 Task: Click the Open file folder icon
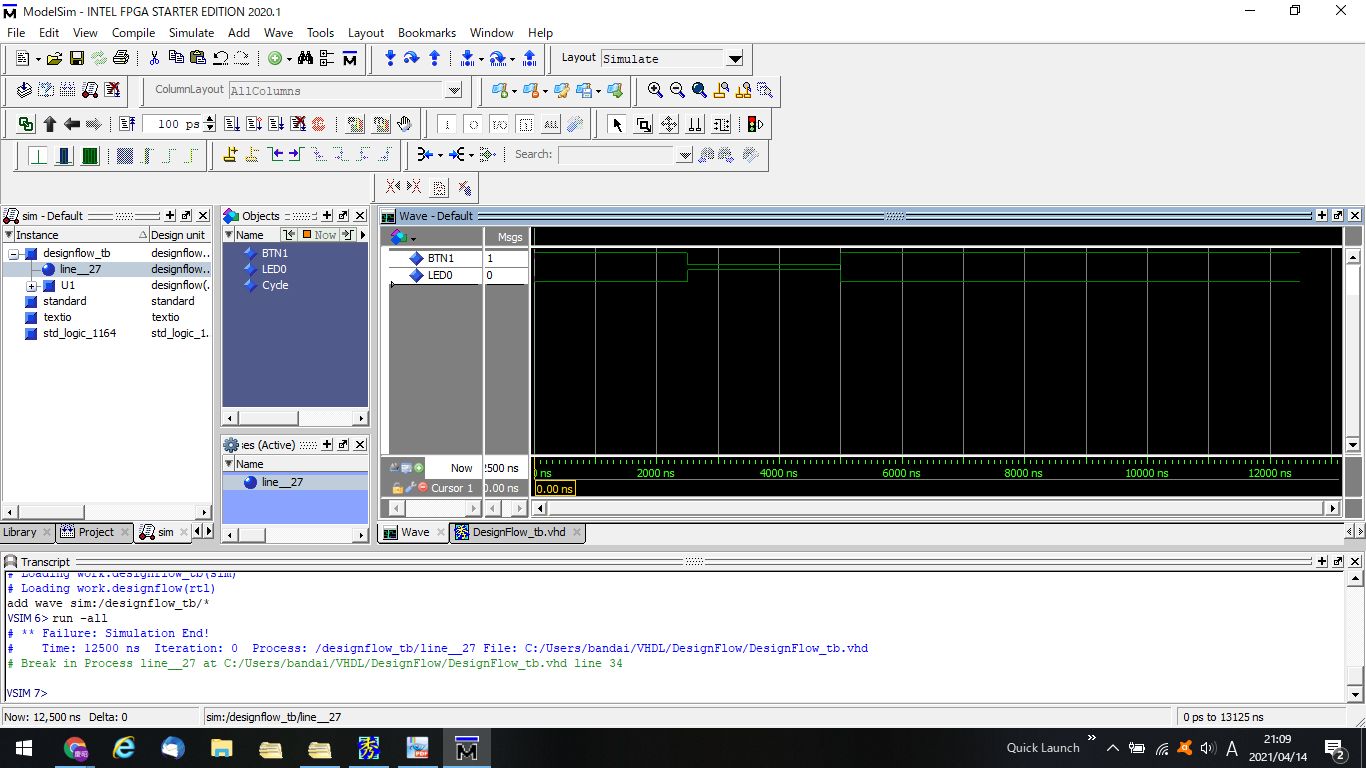coord(54,58)
